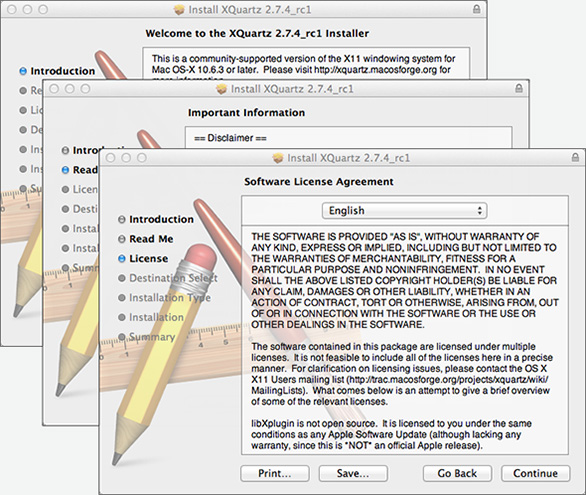Click the blue License step bullet
586x495 pixels.
(x=121, y=259)
